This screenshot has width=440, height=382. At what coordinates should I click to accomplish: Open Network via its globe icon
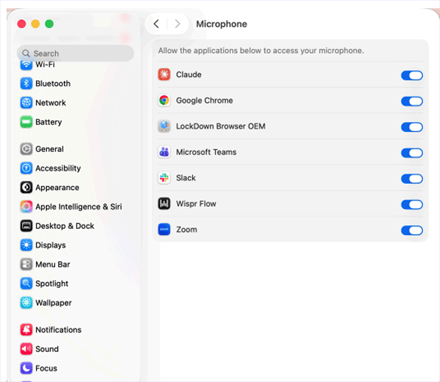tap(26, 103)
